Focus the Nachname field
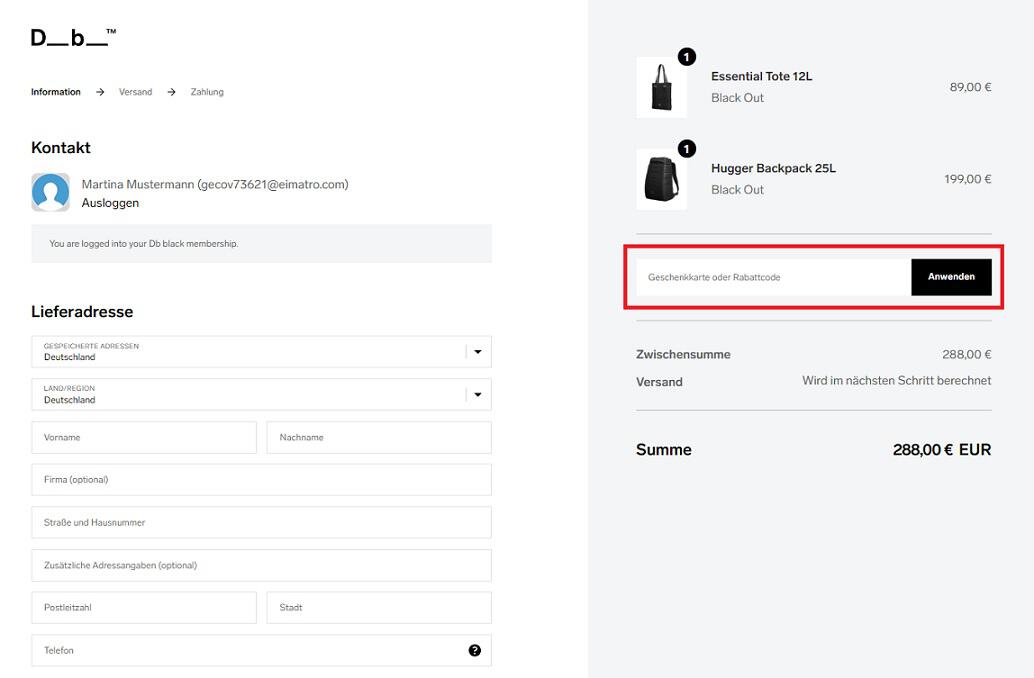This screenshot has height=678, width=1034. 379,437
